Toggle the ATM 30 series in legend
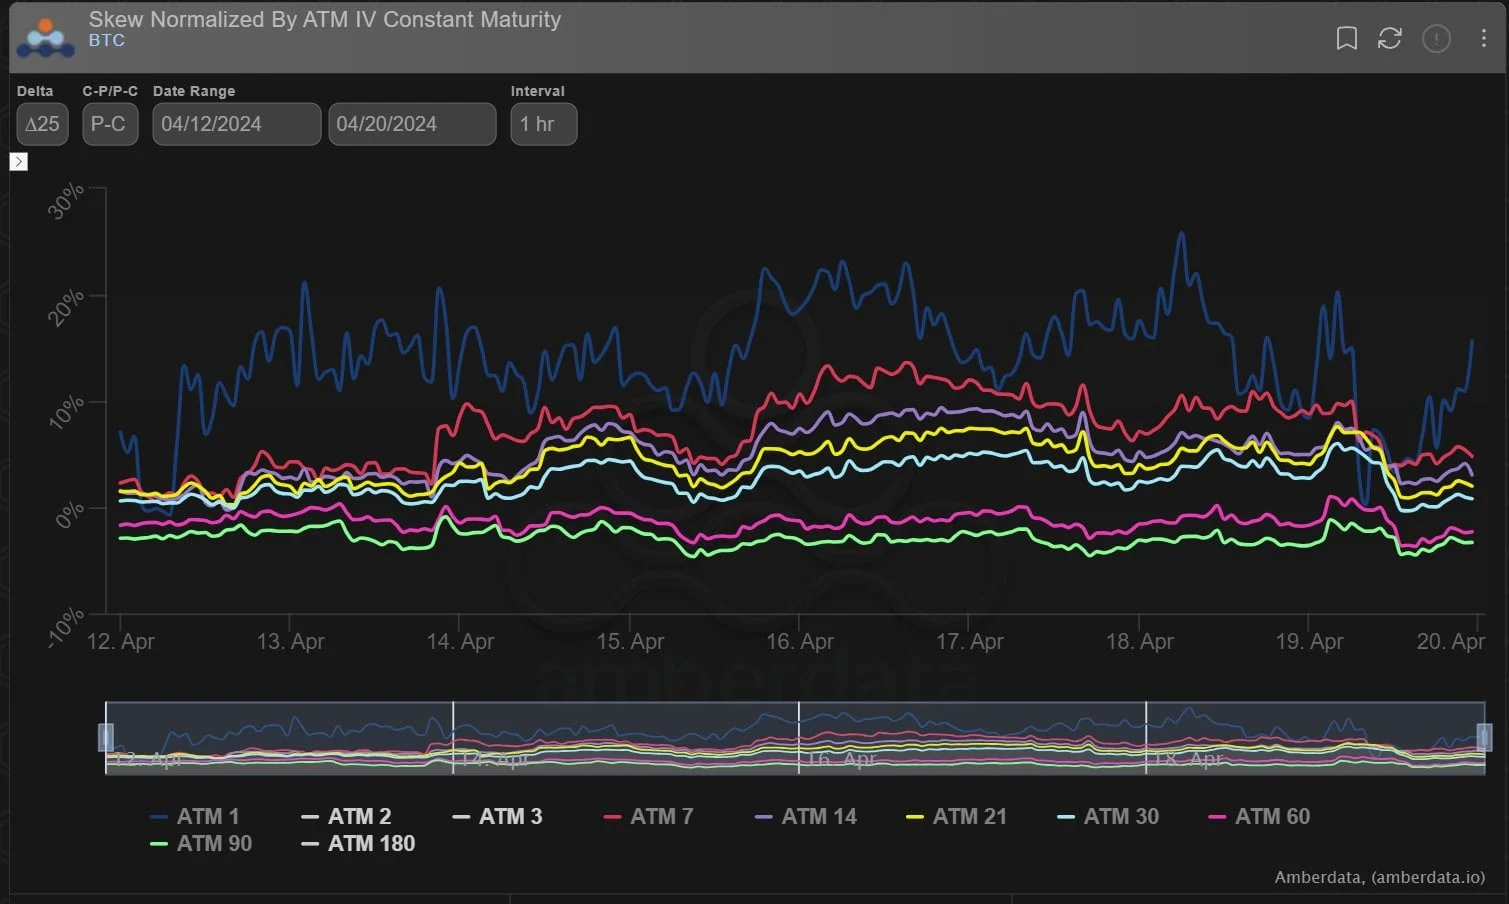Image resolution: width=1509 pixels, height=904 pixels. pyautogui.click(x=1108, y=816)
